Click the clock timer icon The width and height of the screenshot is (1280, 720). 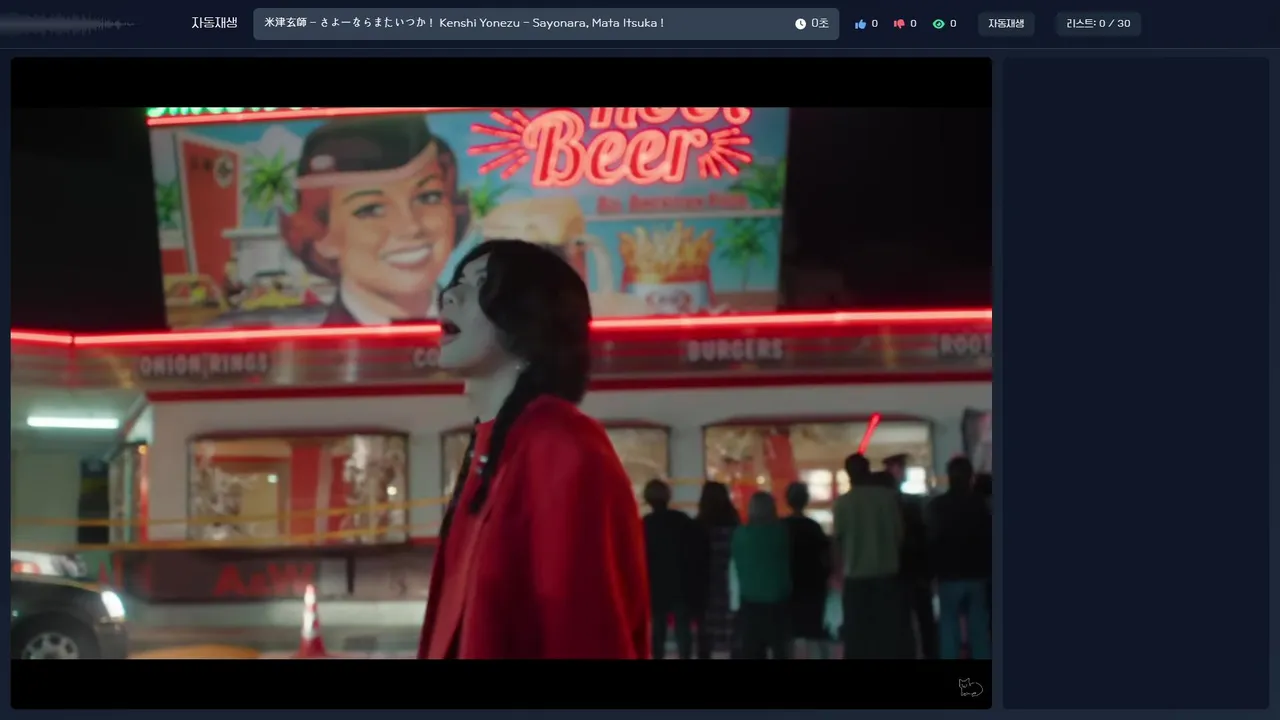click(800, 24)
